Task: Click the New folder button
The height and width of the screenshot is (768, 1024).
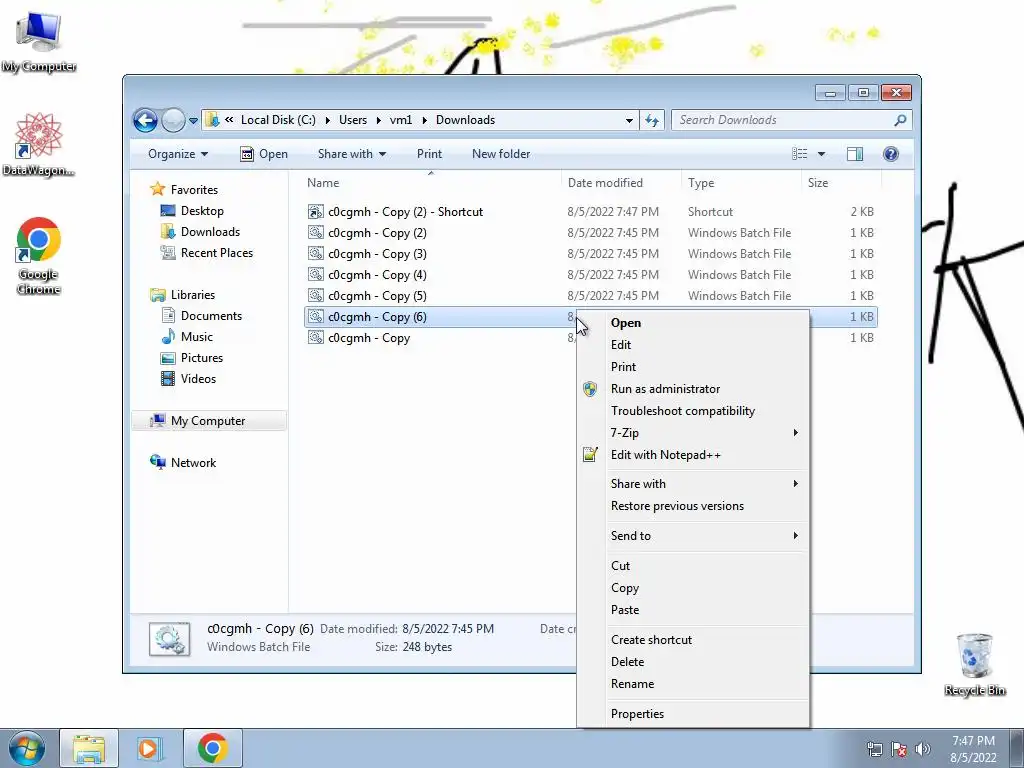Action: (x=501, y=154)
